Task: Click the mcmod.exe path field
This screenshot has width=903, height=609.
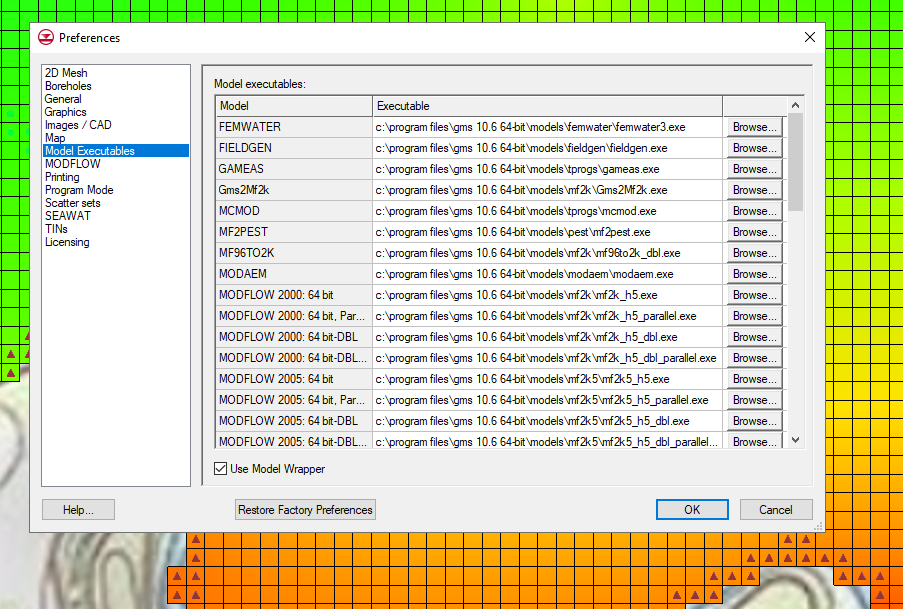Action: click(x=548, y=211)
